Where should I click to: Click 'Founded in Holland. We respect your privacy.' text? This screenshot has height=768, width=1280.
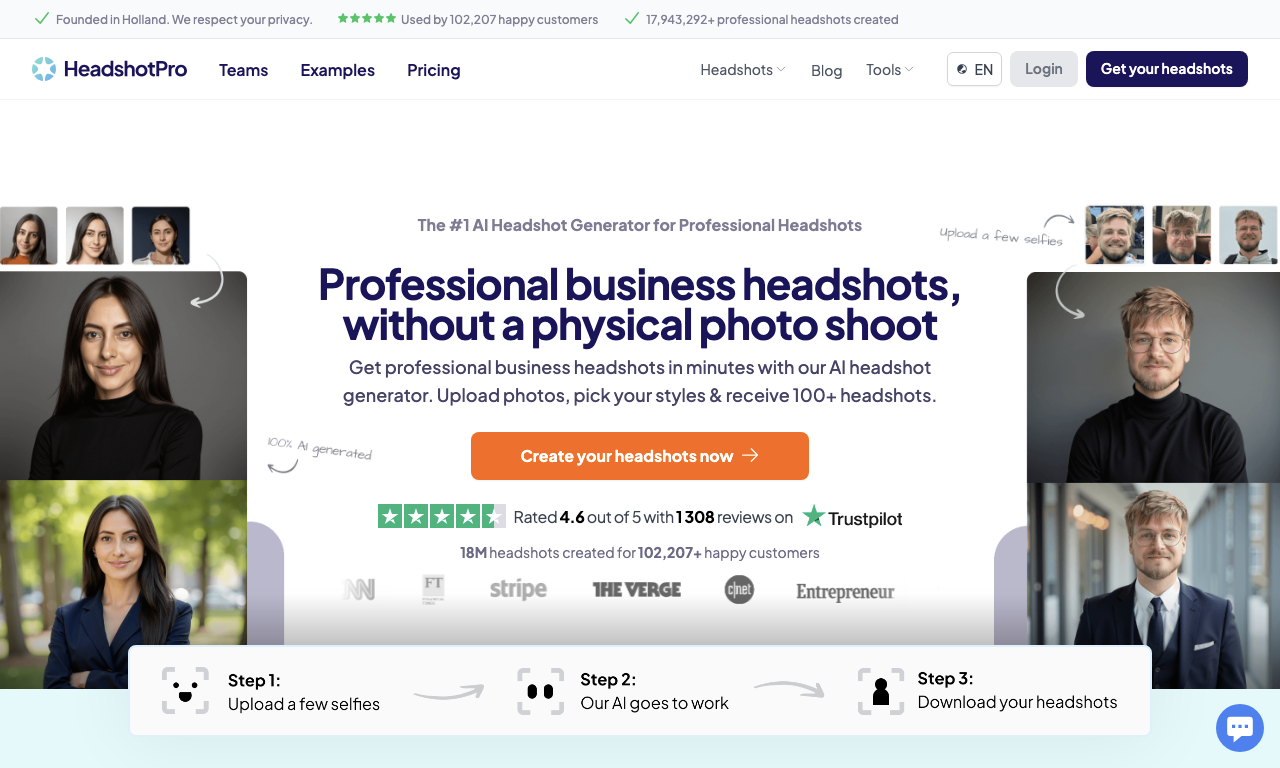pos(184,19)
